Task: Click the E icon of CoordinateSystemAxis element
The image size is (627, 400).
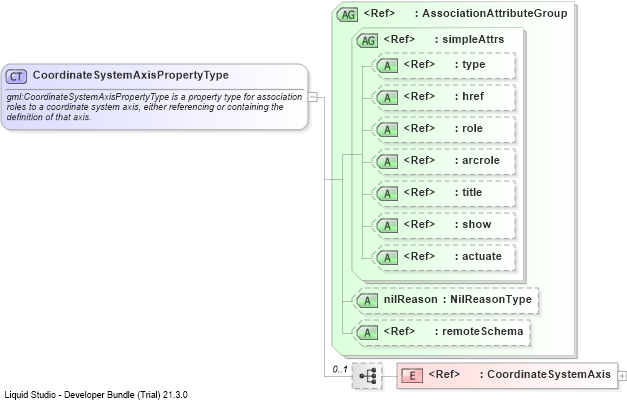Action: click(412, 376)
